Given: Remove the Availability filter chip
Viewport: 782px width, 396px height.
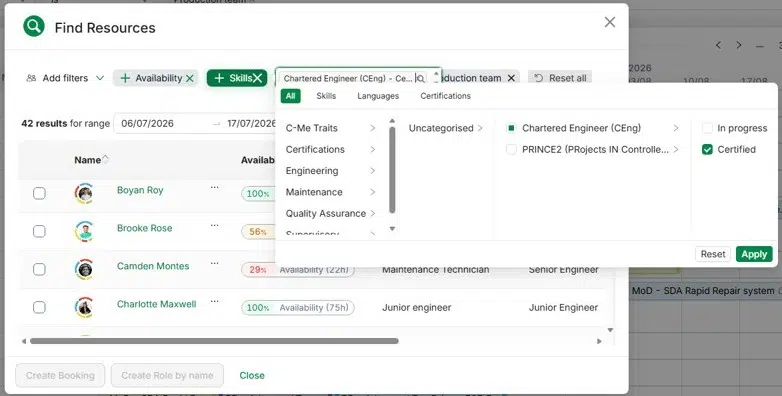Looking at the screenshot, I should [190, 78].
